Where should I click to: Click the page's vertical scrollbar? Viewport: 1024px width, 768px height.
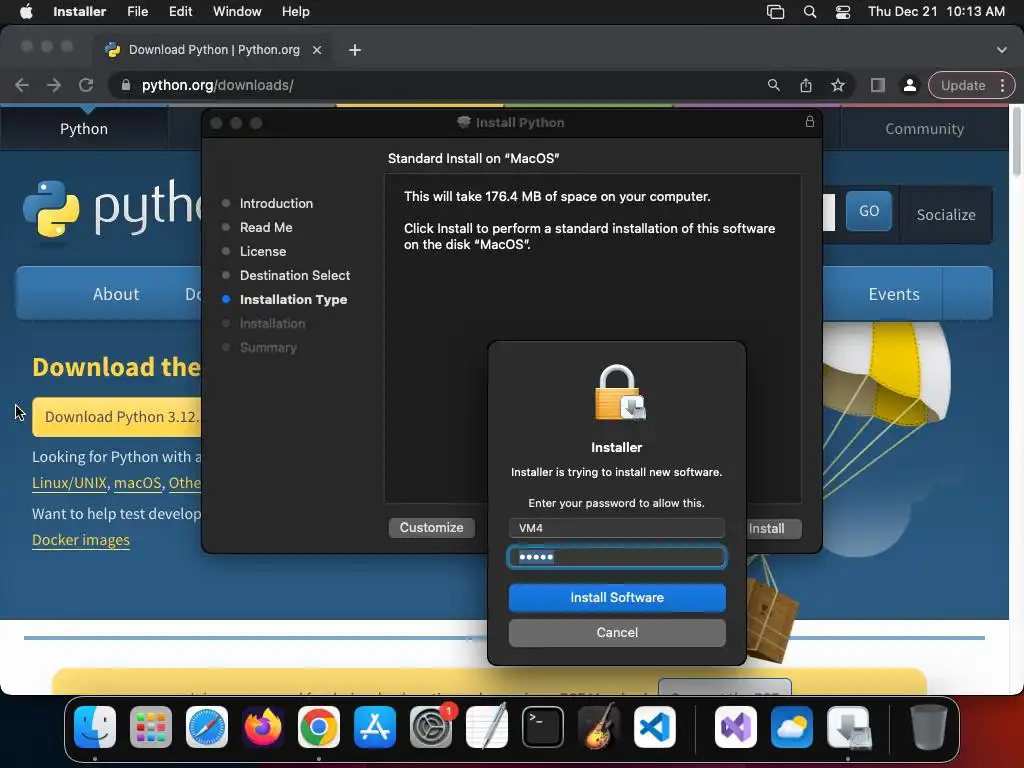[1016, 144]
